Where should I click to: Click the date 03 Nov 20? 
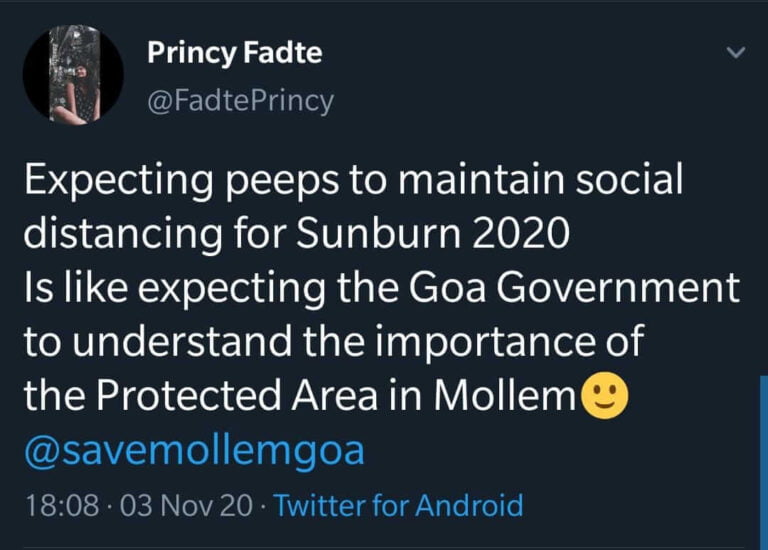[x=186, y=505]
